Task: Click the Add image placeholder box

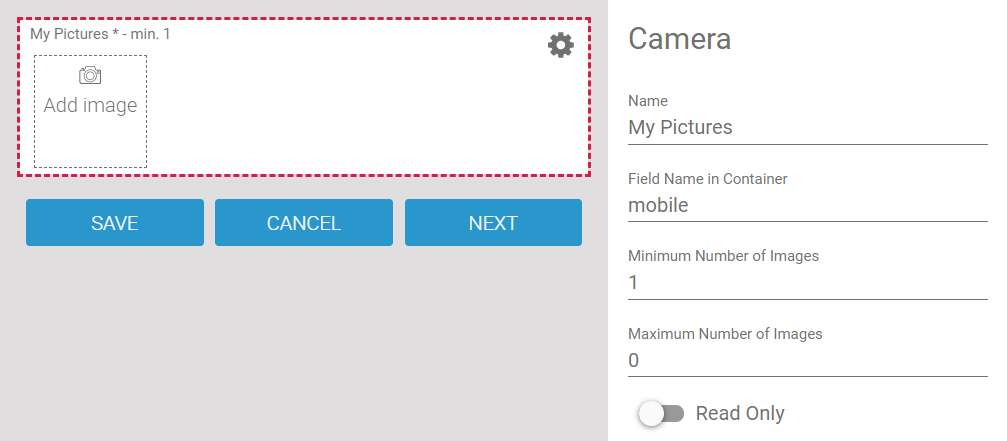Action: [x=90, y=140]
